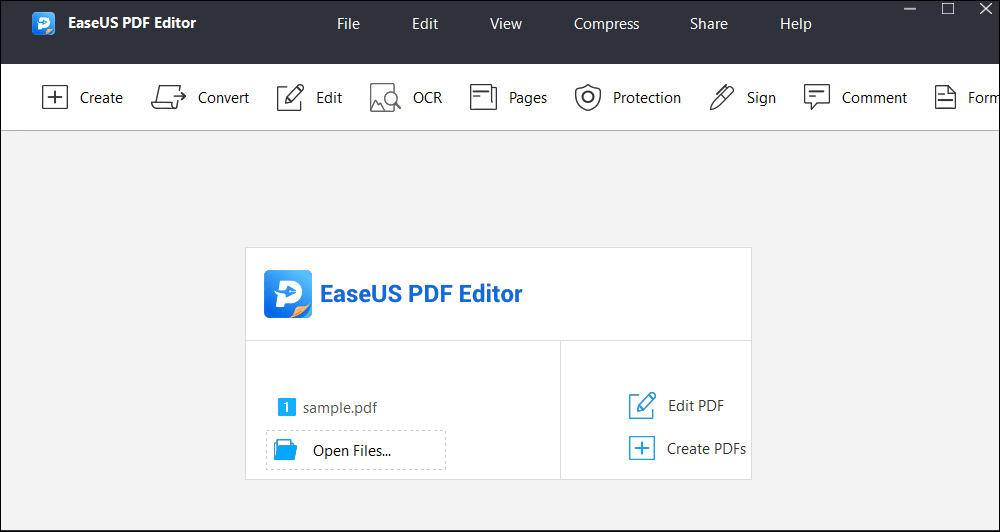The width and height of the screenshot is (1000, 532).
Task: Open the Share menu
Action: [x=709, y=24]
